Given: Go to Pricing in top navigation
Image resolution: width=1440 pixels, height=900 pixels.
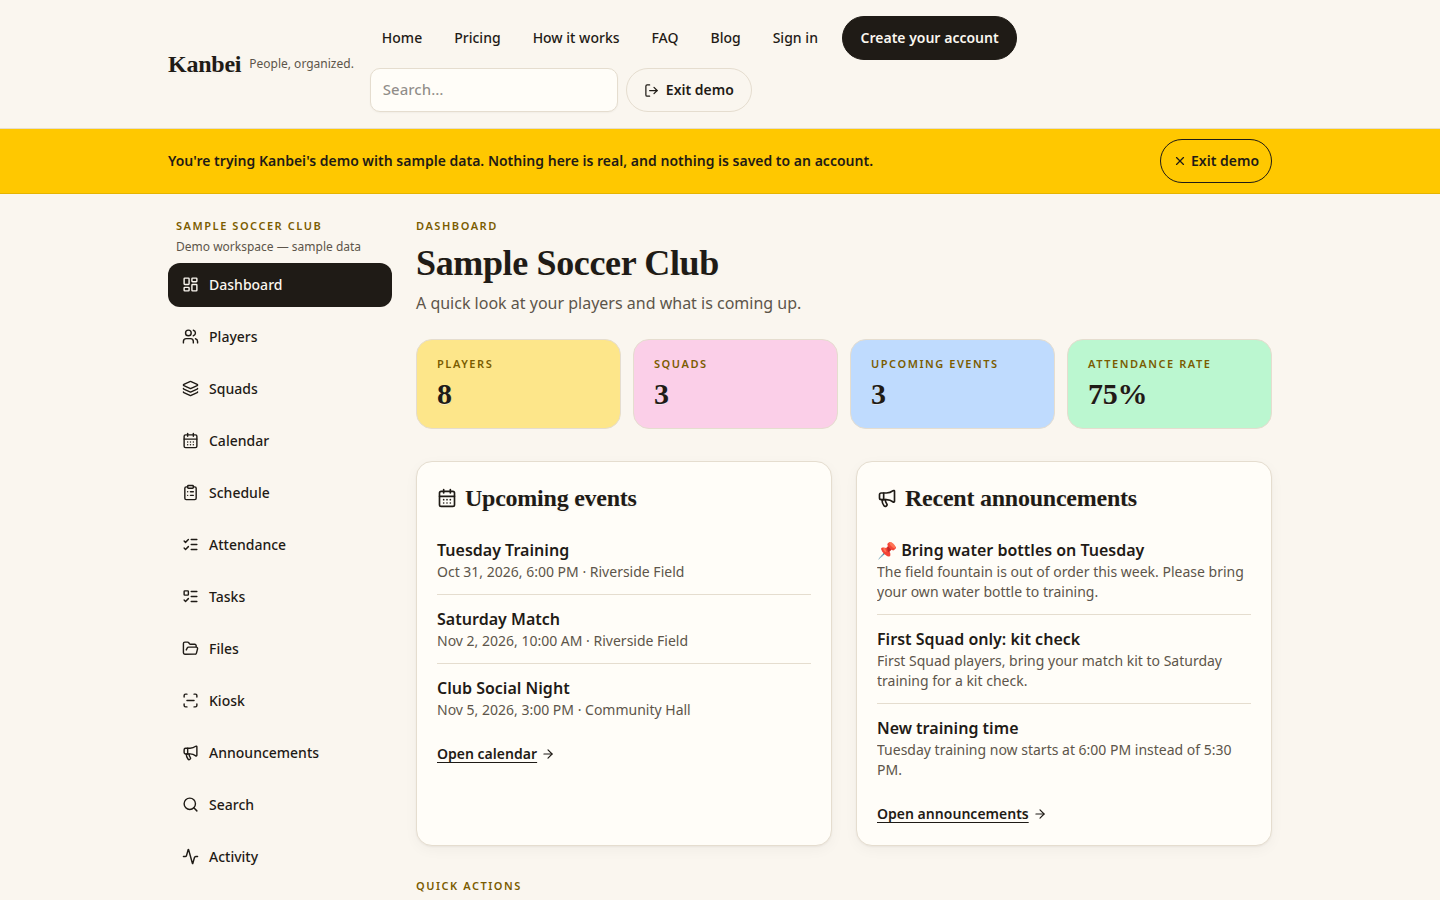Looking at the screenshot, I should (x=477, y=38).
